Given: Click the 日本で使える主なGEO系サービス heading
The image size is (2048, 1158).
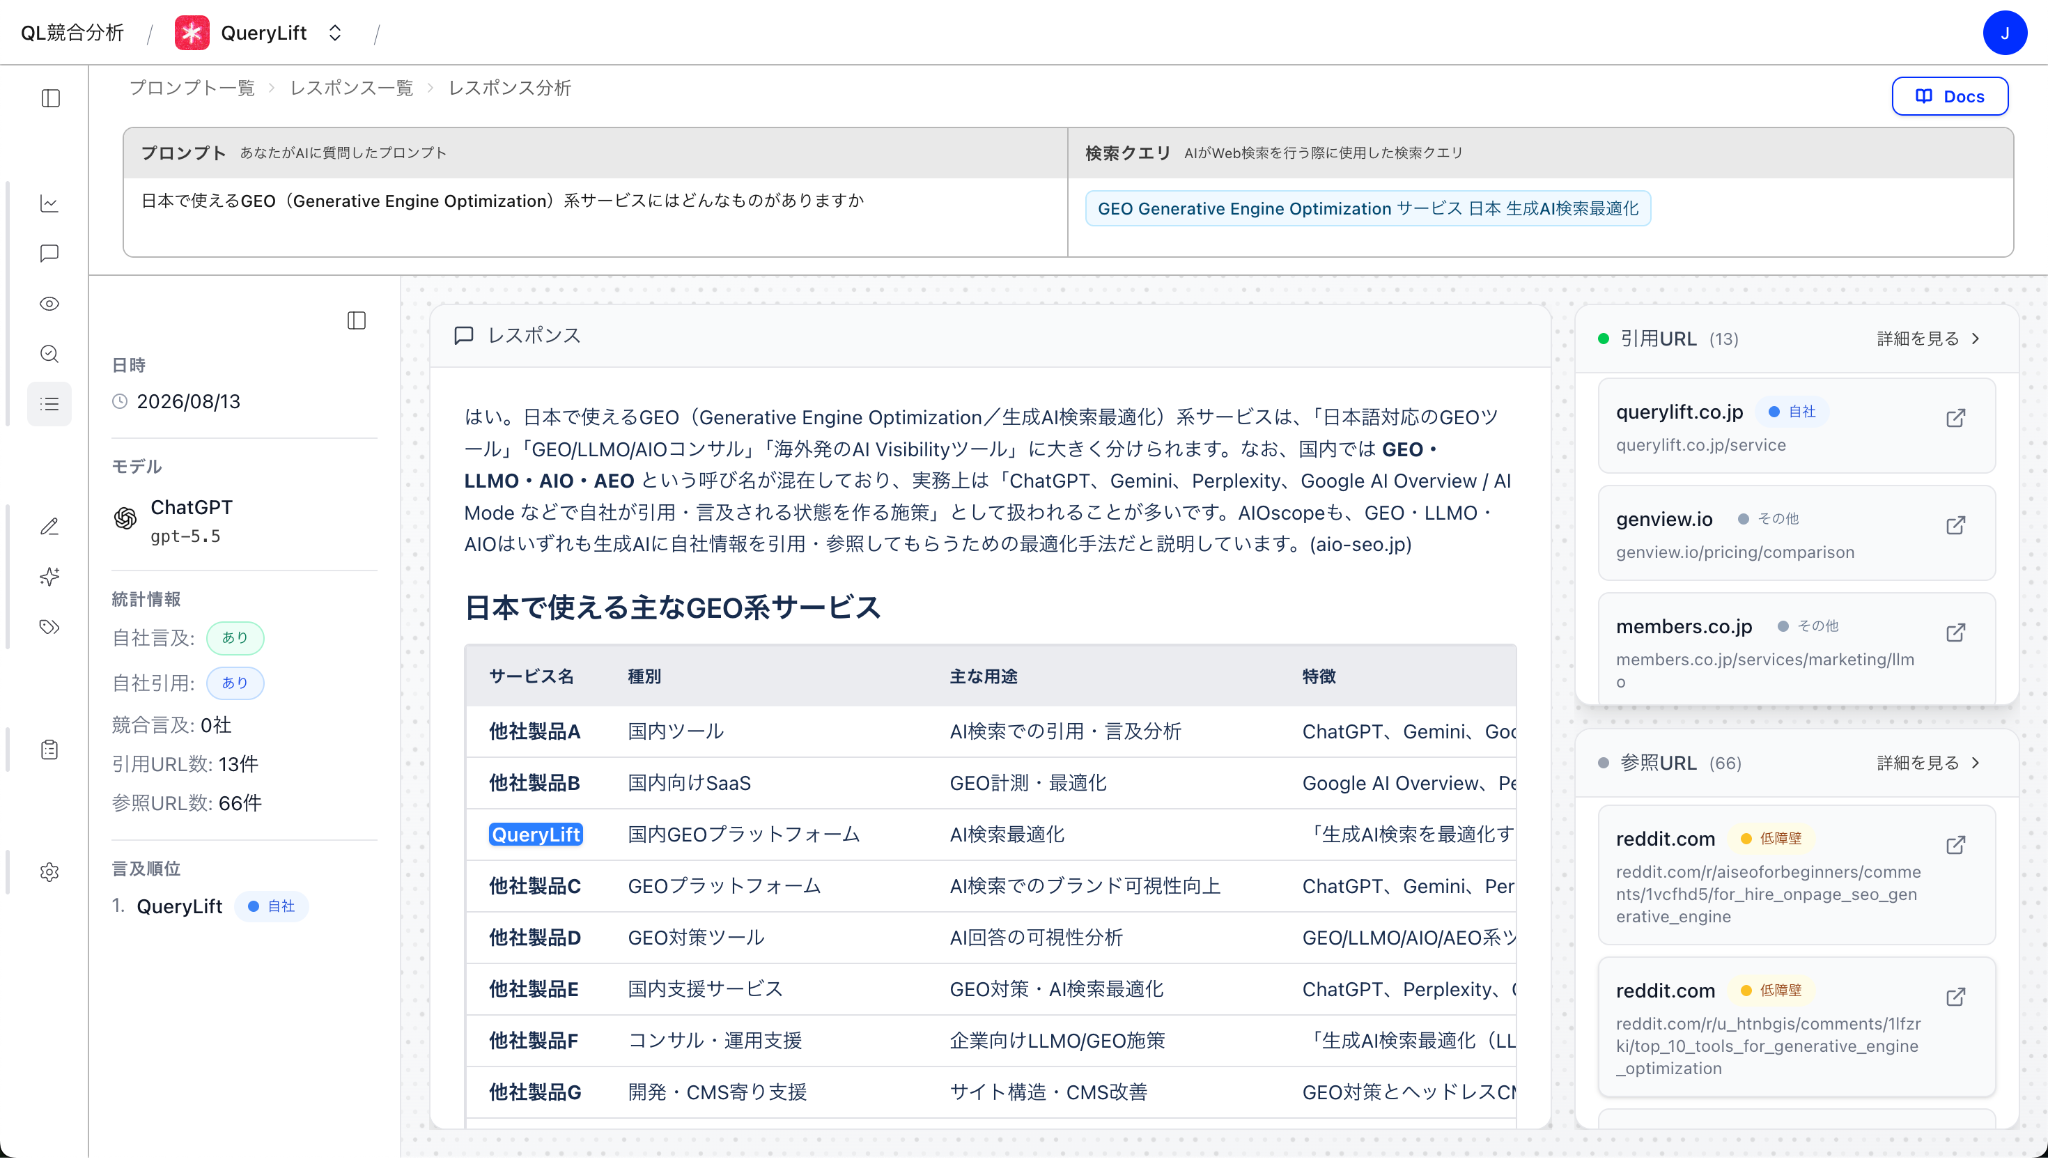Looking at the screenshot, I should pyautogui.click(x=672, y=607).
